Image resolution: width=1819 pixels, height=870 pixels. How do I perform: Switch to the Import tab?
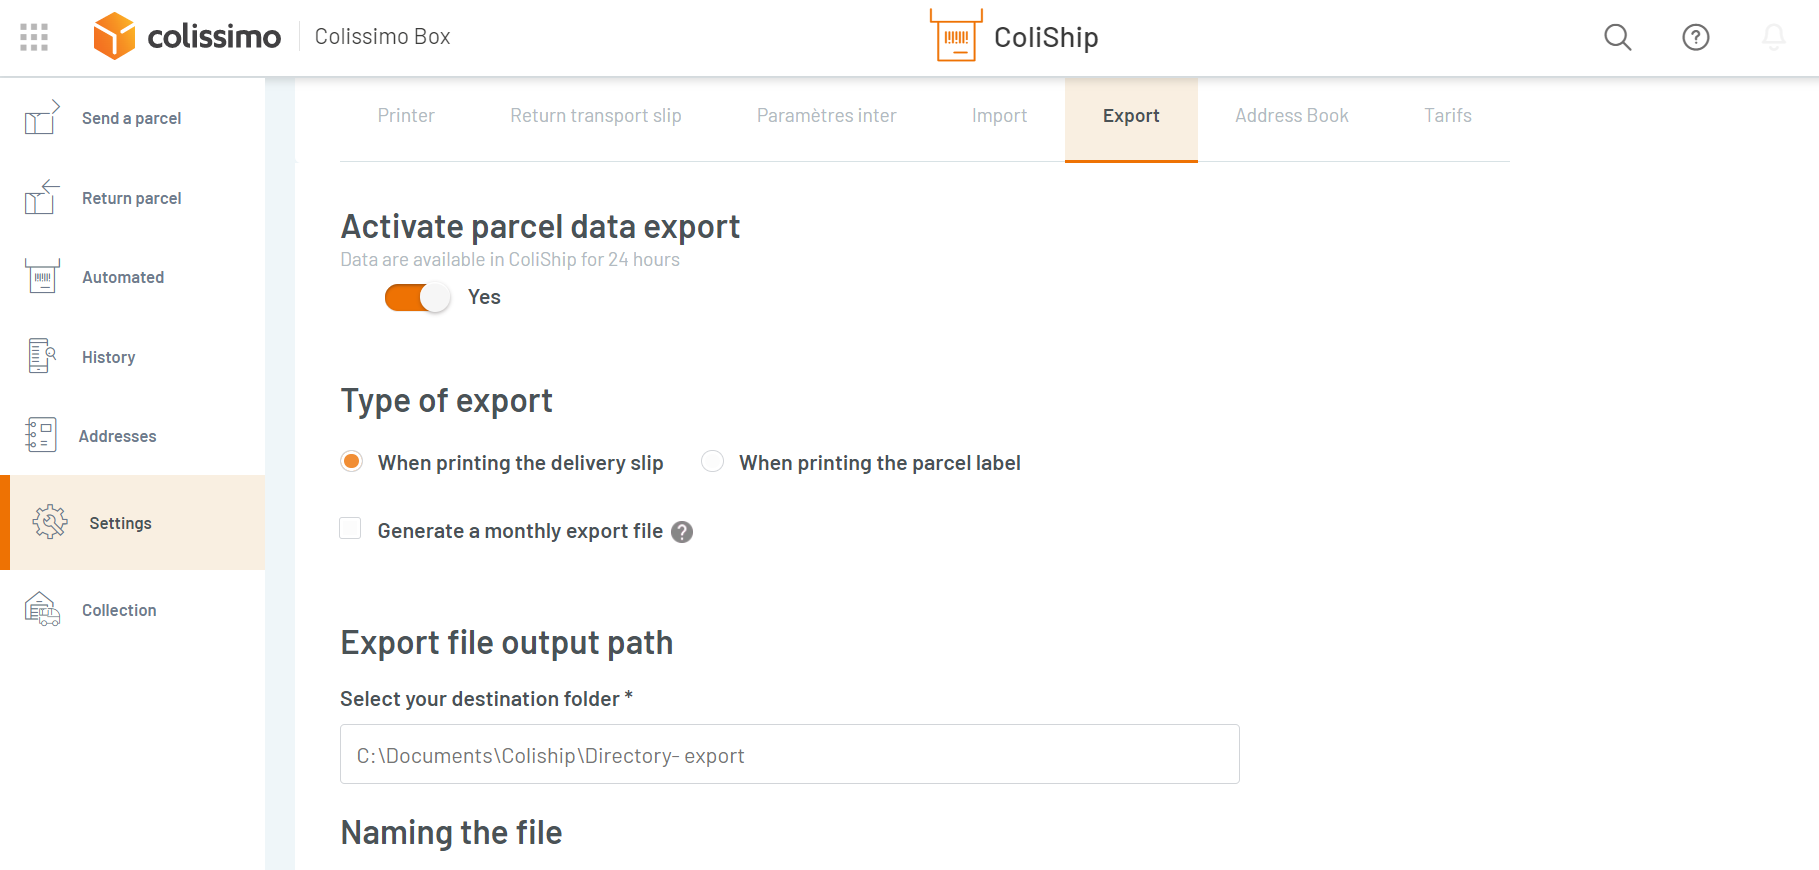pos(999,116)
